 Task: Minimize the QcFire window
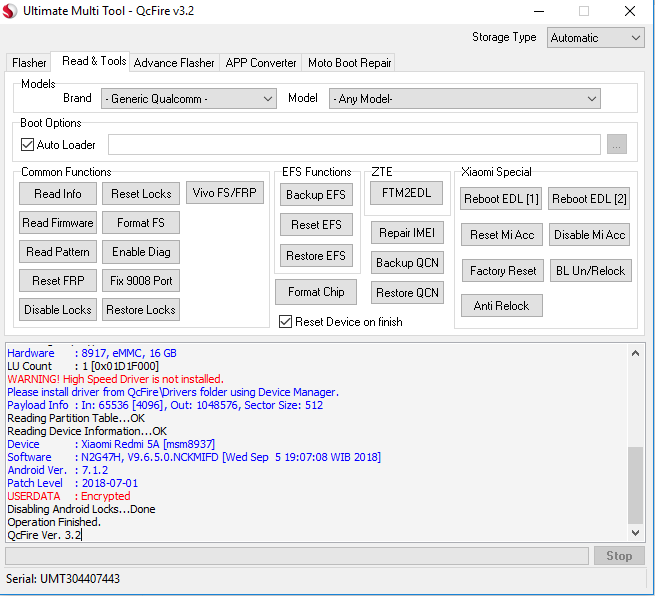tap(539, 11)
